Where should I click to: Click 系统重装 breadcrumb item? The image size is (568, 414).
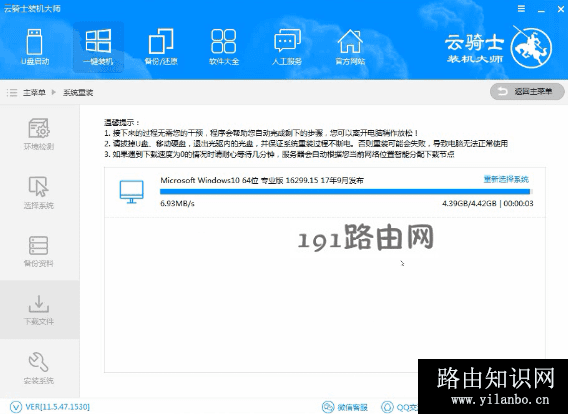pos(78,93)
